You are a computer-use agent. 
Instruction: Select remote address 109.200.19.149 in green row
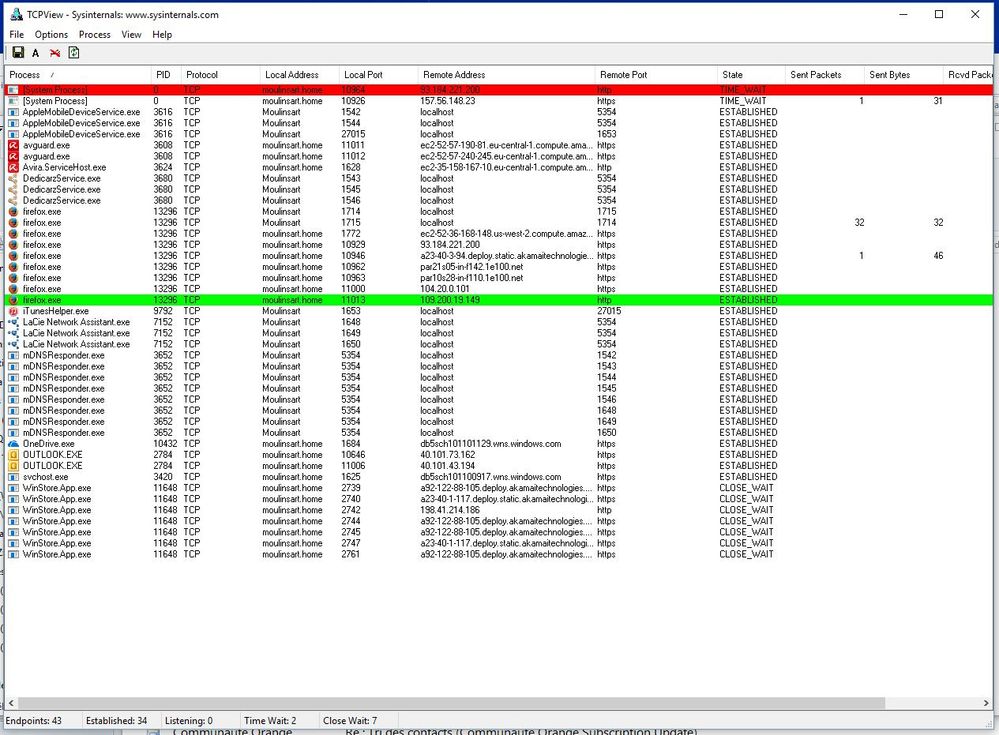point(450,300)
